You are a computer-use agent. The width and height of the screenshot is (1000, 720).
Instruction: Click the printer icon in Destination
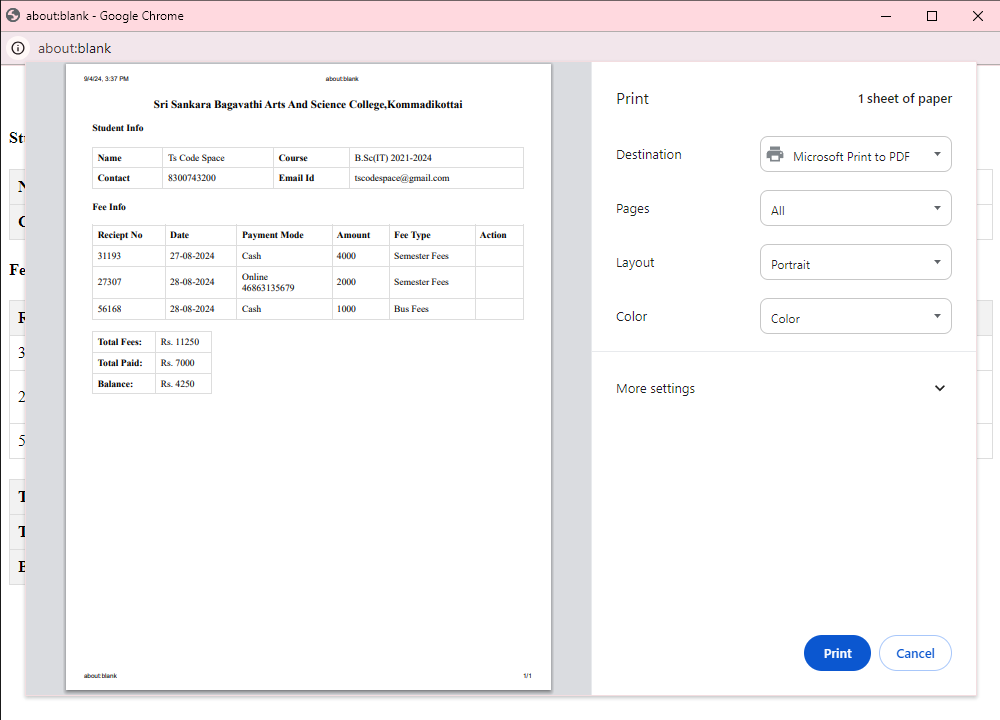775,155
